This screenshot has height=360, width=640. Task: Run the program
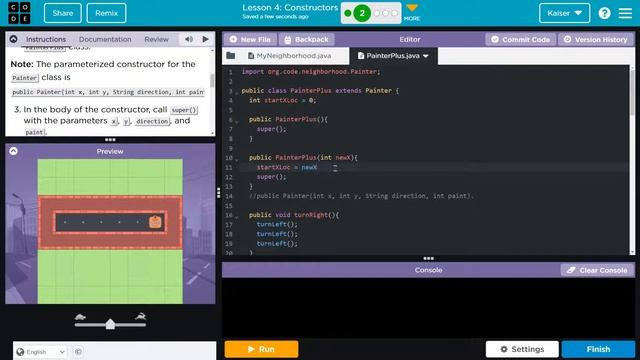click(x=261, y=349)
